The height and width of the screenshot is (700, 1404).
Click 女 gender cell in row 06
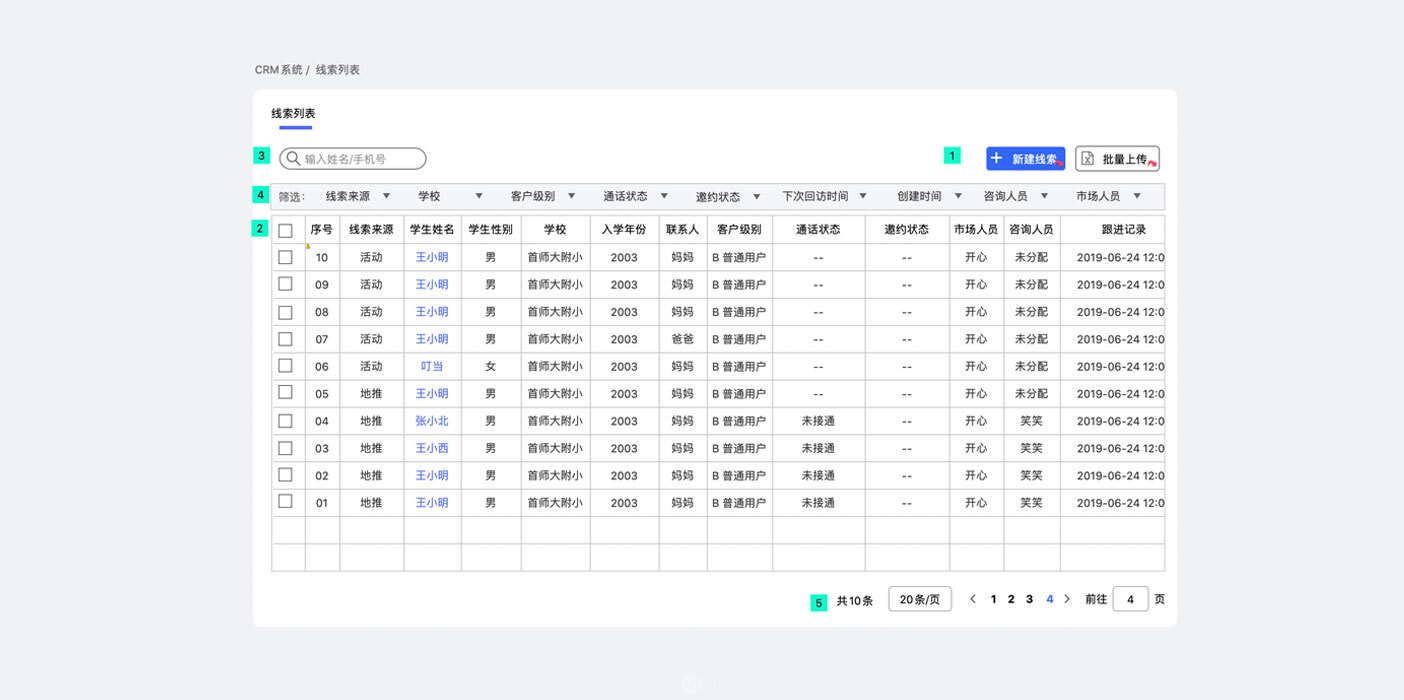click(490, 366)
